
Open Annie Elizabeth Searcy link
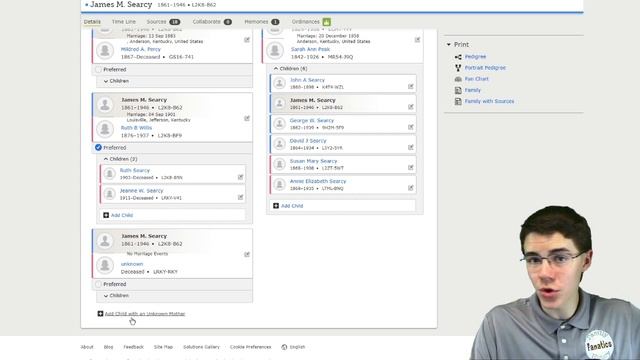click(318, 181)
